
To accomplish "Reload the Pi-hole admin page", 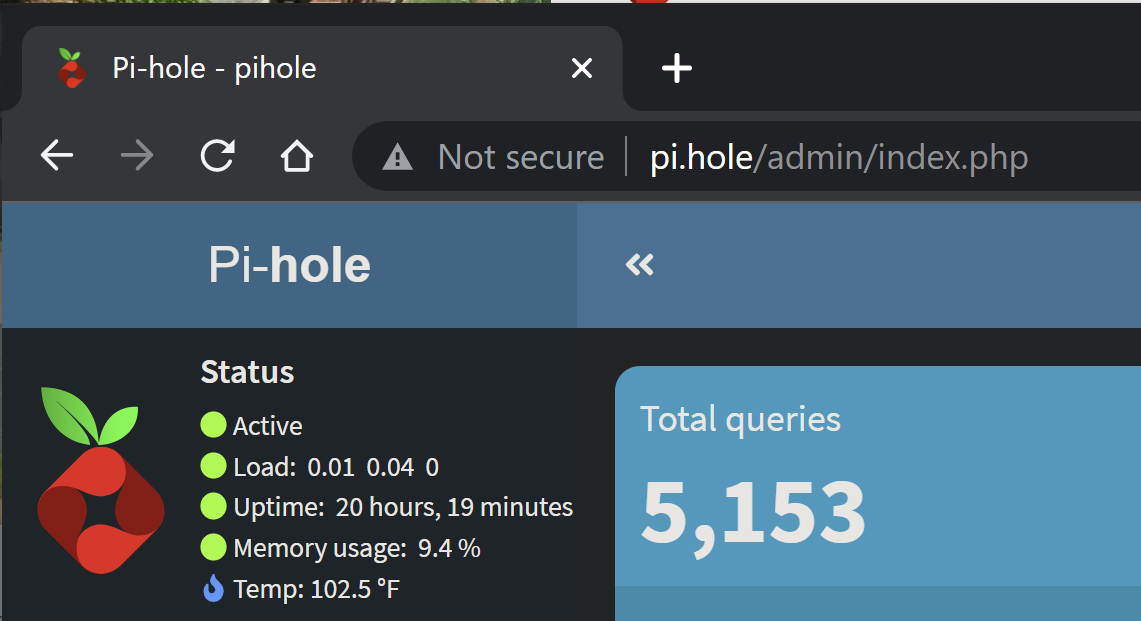I will [x=217, y=155].
